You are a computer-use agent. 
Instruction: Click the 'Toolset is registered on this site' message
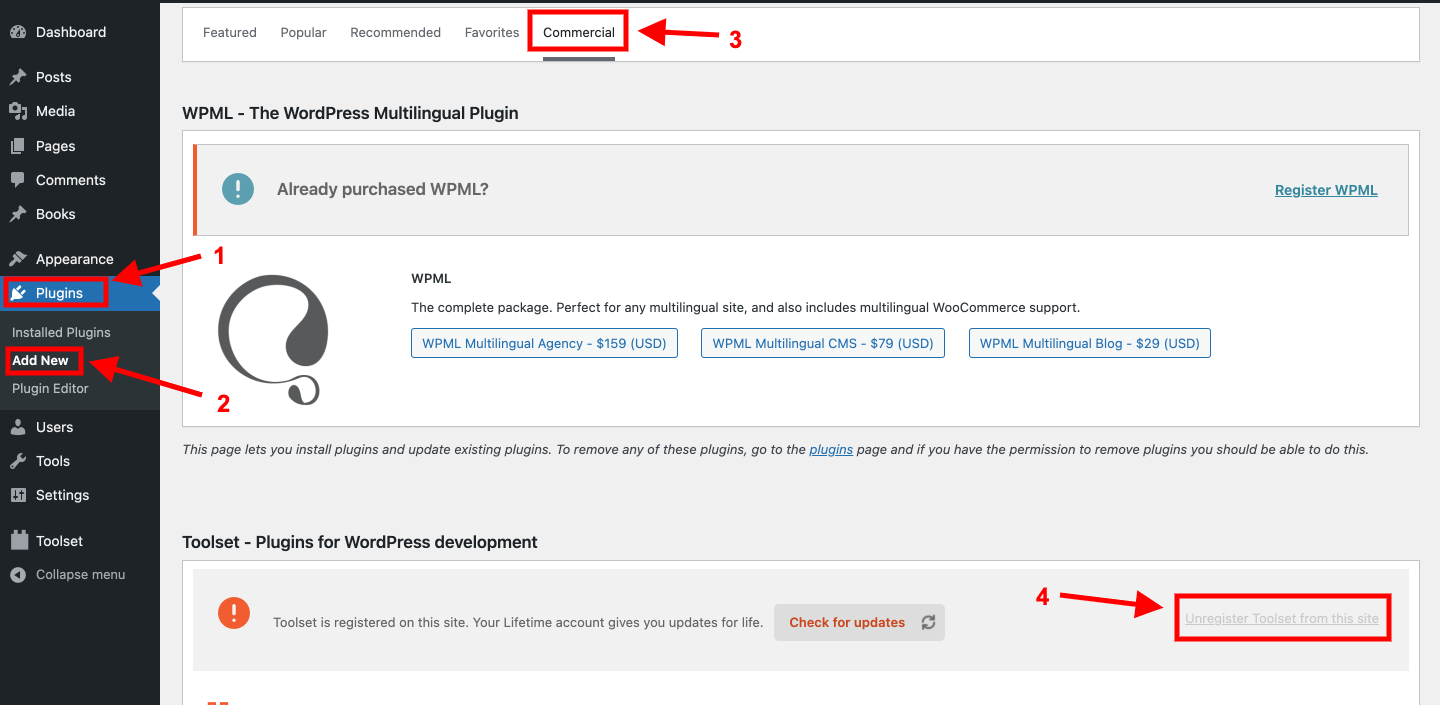pos(518,622)
